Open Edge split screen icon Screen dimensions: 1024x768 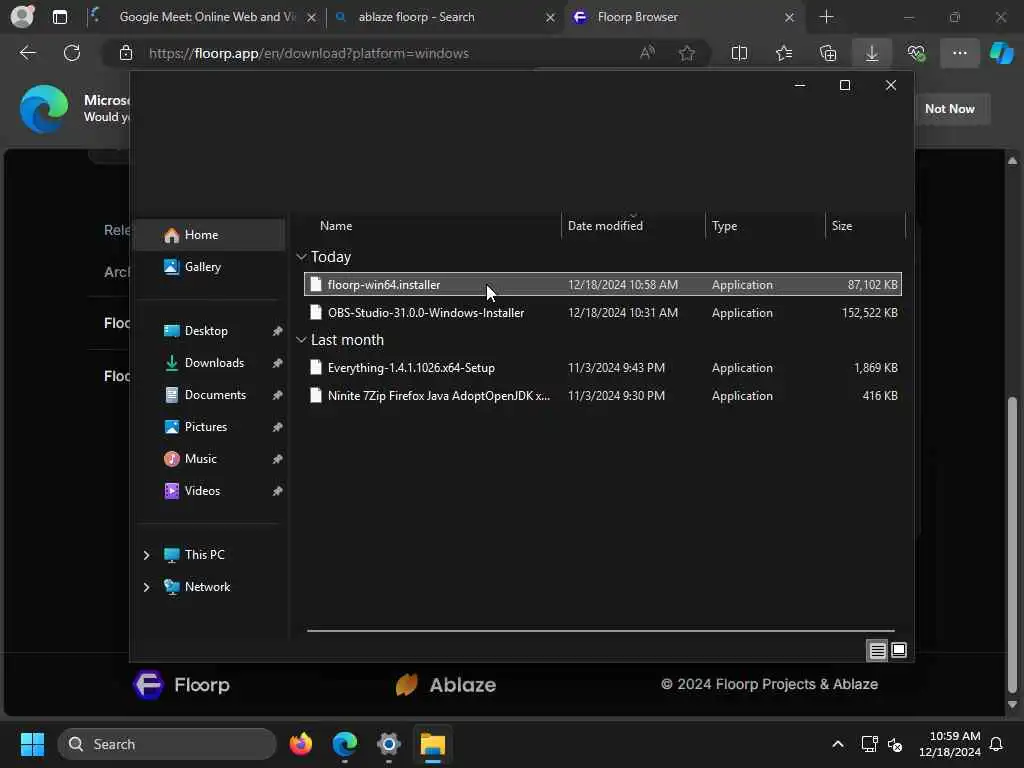739,53
